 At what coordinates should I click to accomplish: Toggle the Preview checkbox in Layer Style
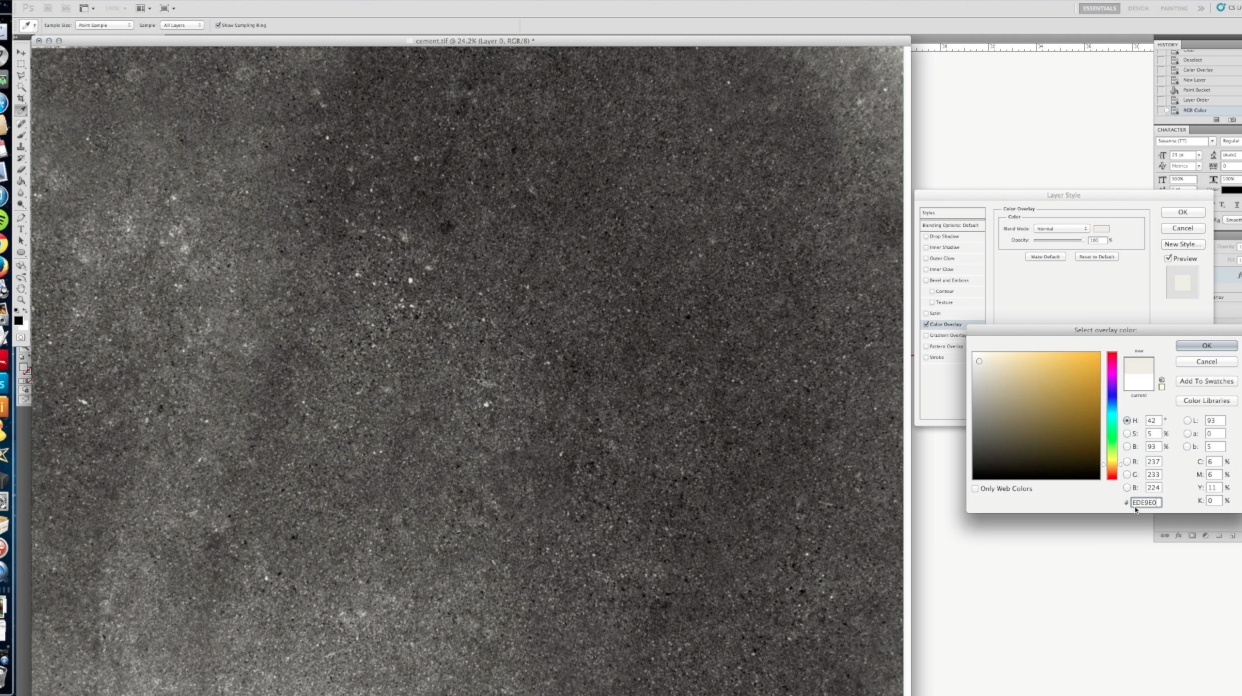click(1169, 258)
